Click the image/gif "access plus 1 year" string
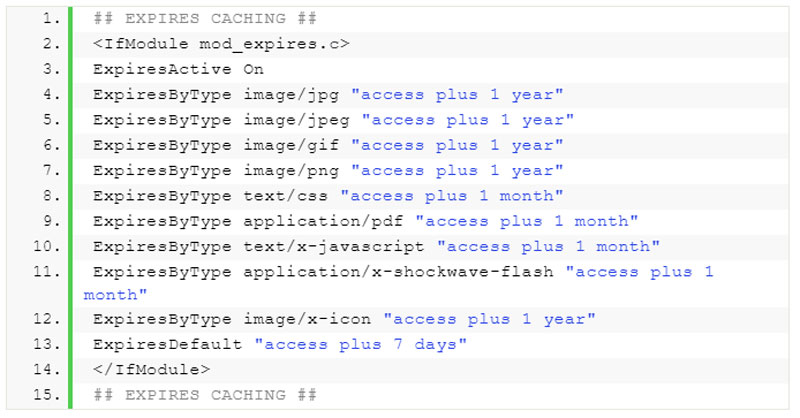This screenshot has width=800, height=418. [457, 145]
